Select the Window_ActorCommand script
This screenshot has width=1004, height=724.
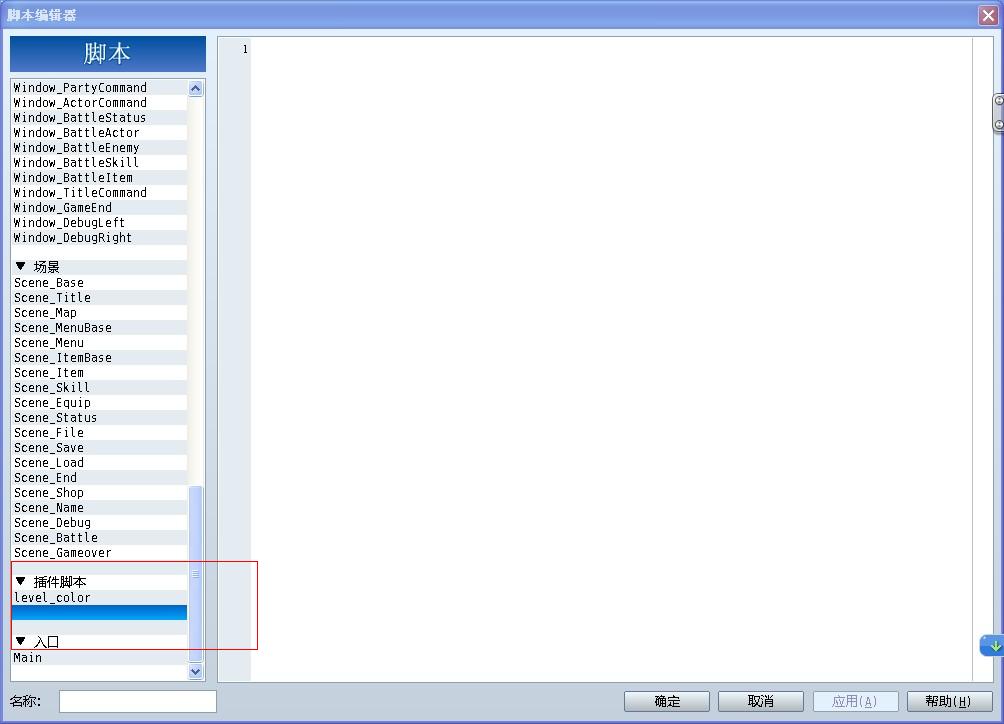tap(99, 102)
